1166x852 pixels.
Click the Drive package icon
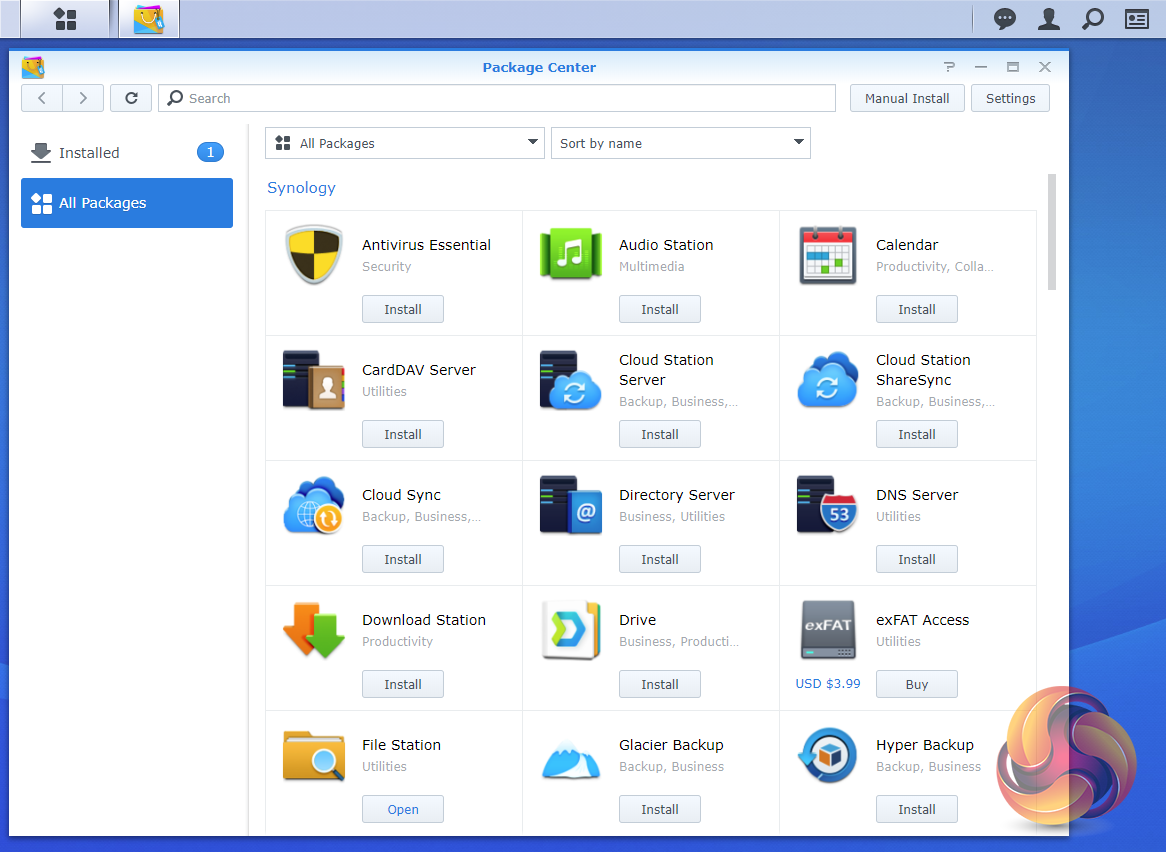pos(570,630)
